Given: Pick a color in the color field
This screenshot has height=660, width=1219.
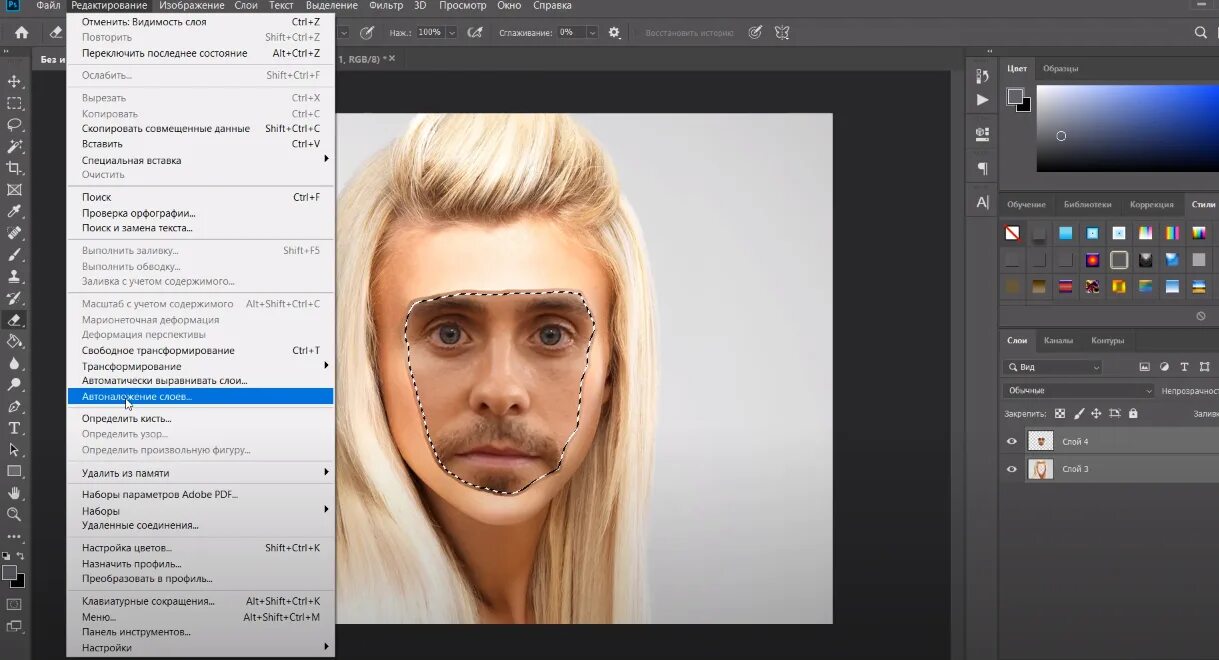Looking at the screenshot, I should pos(1128,128).
